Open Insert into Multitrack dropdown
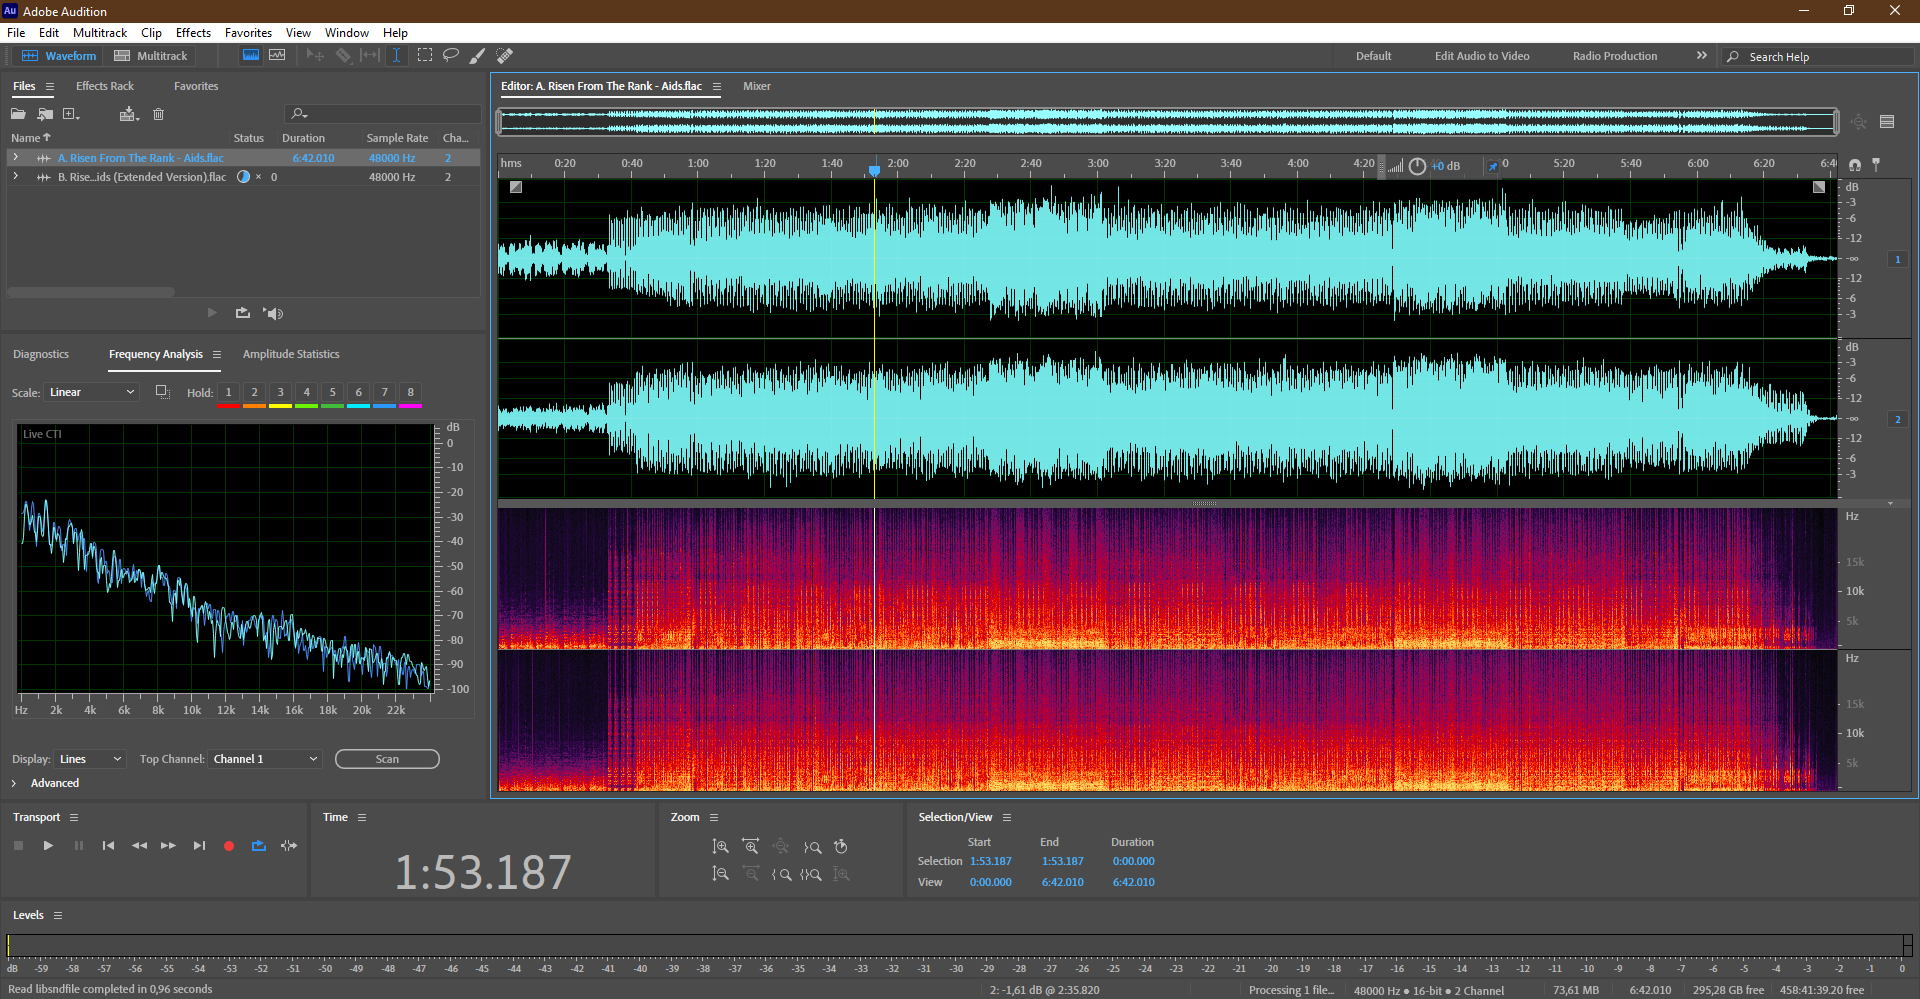1920x999 pixels. click(128, 114)
